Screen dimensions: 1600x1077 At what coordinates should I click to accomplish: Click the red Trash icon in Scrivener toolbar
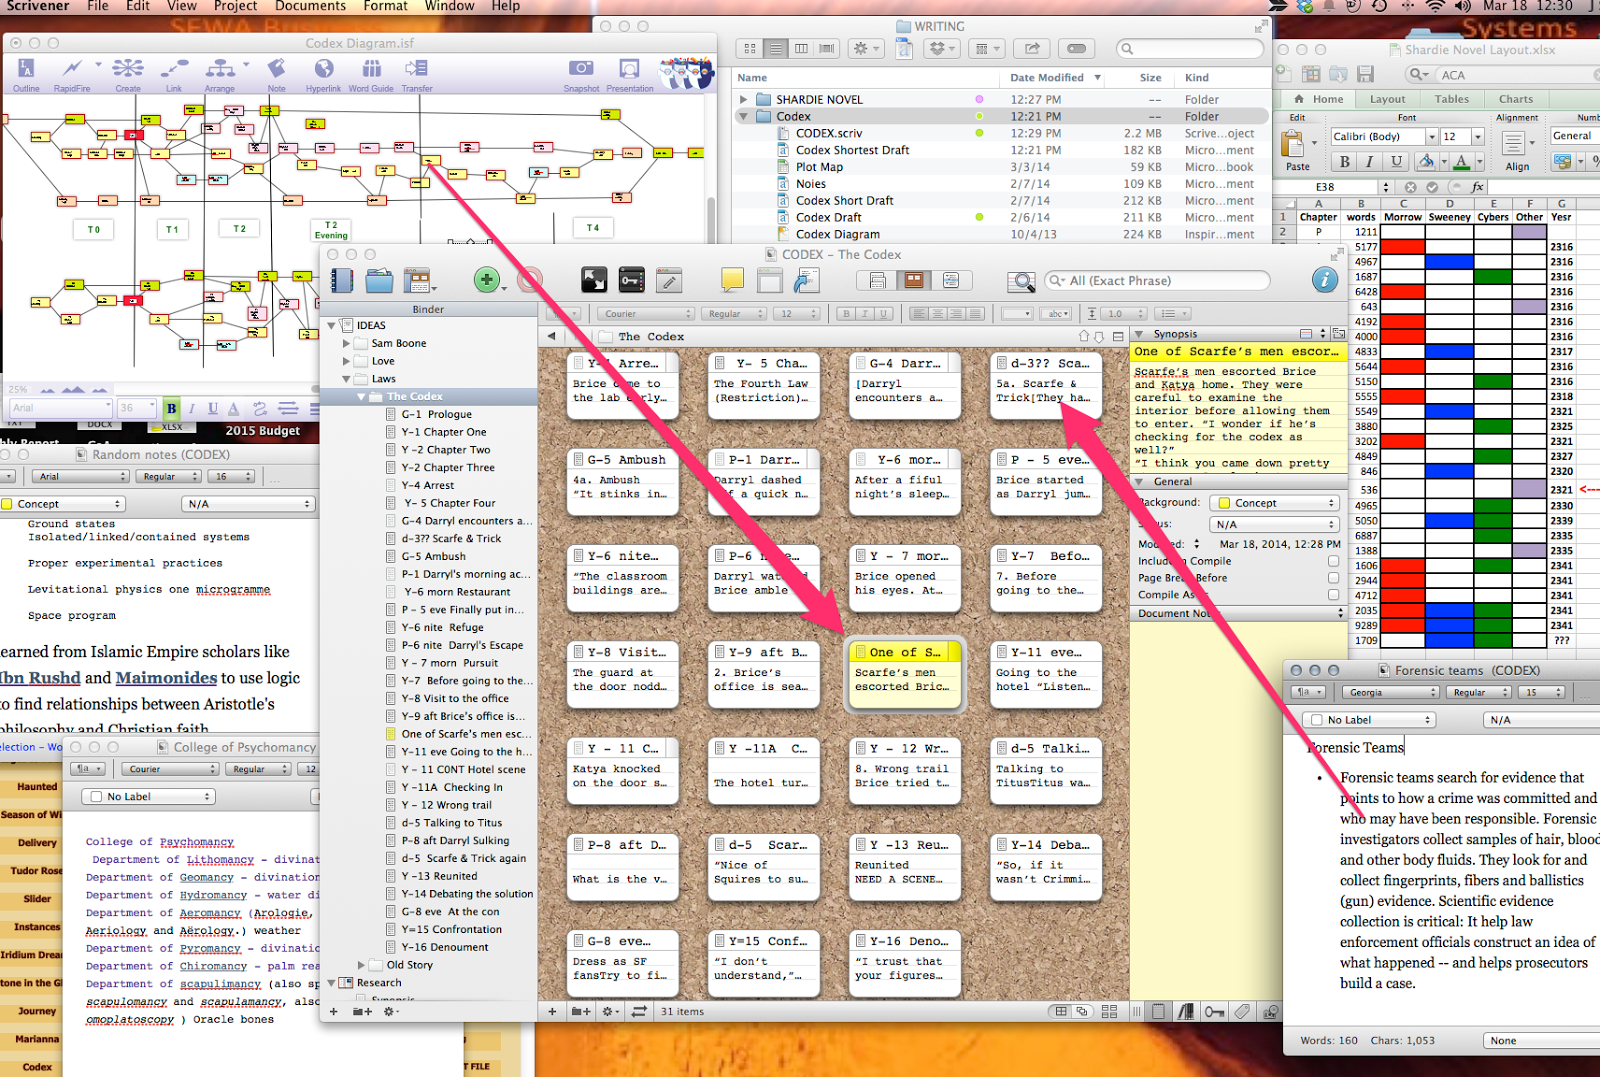(530, 281)
